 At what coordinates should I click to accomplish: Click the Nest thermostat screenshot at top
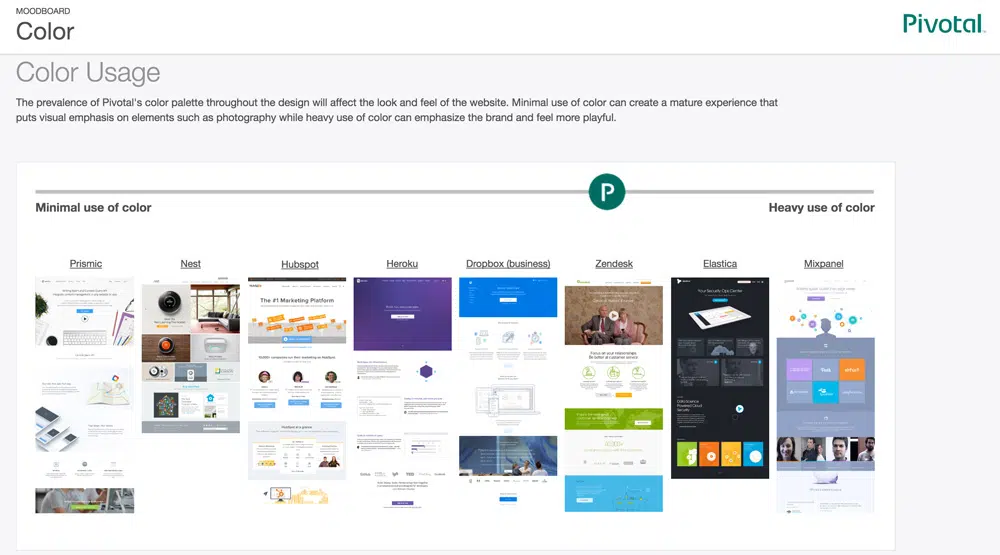click(x=191, y=308)
